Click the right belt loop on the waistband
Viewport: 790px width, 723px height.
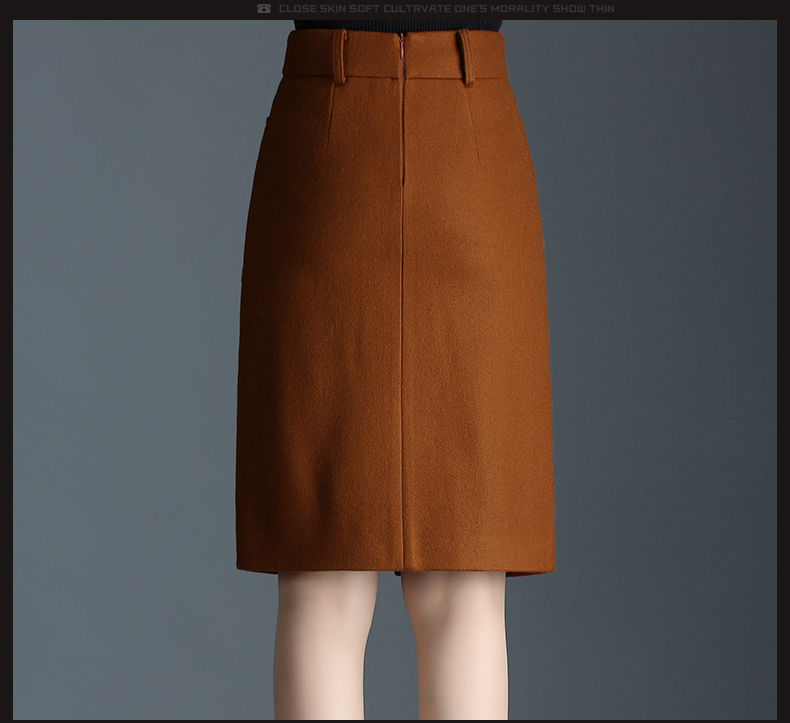tap(466, 57)
